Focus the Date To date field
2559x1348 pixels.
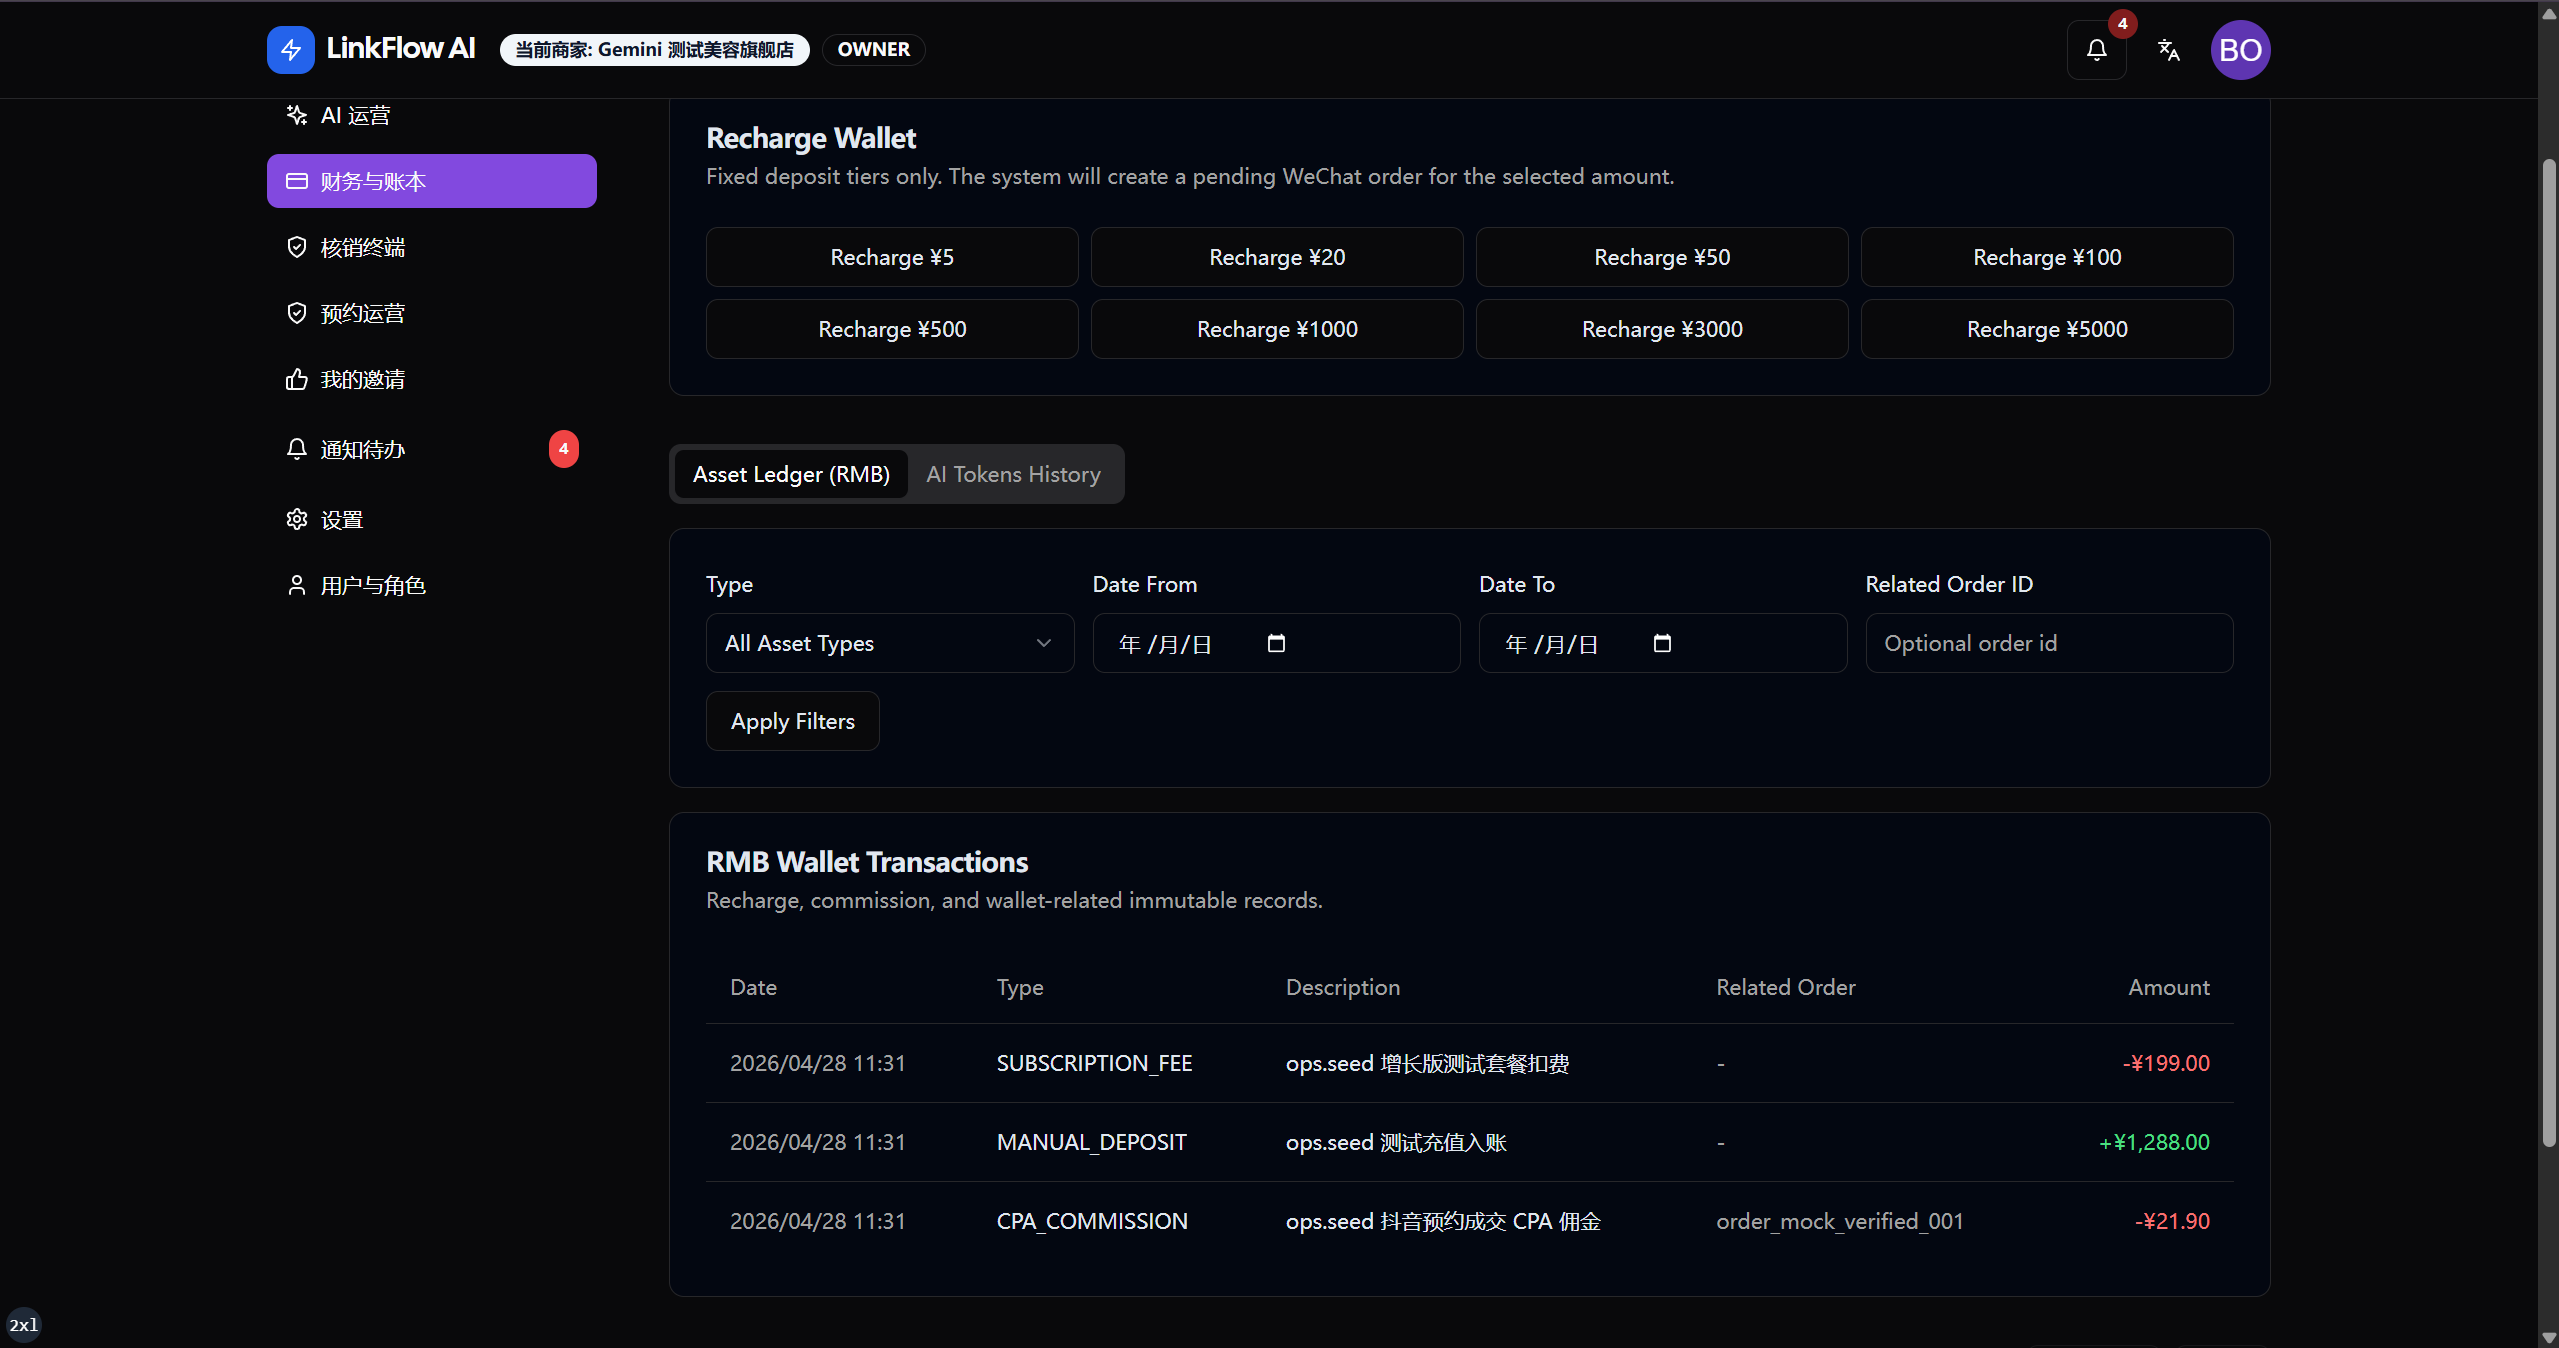[x=1662, y=643]
